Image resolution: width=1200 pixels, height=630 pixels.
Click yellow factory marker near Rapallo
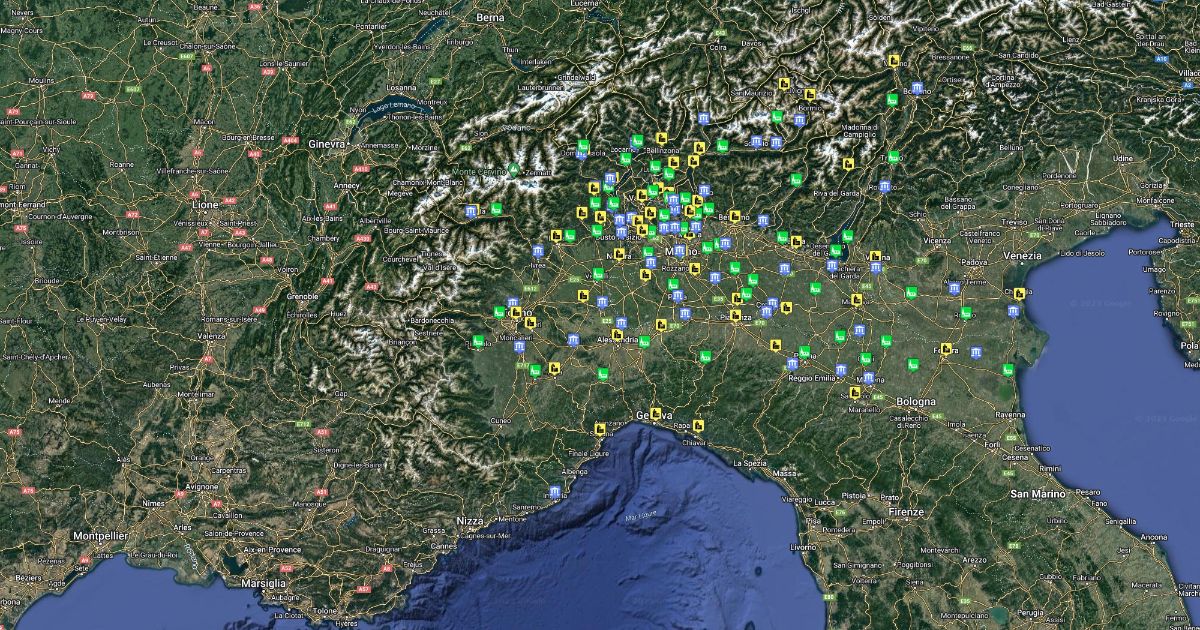coord(699,425)
